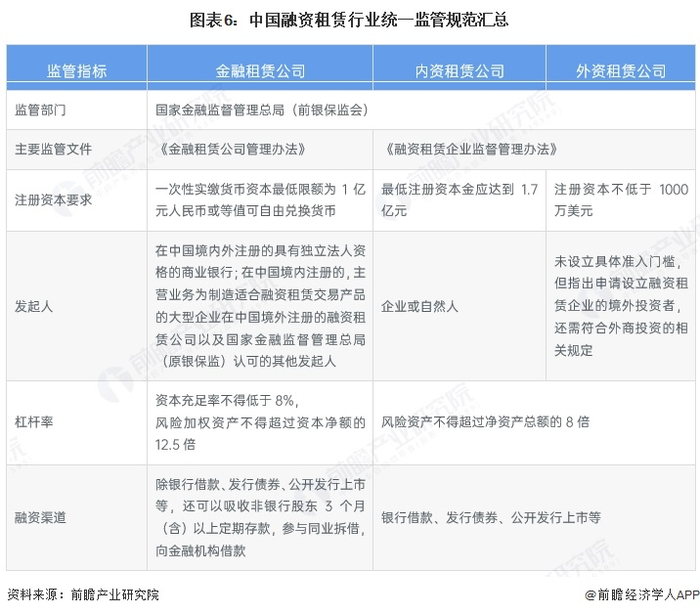Click the 国家金融监督管理总局 cell text

262,110
